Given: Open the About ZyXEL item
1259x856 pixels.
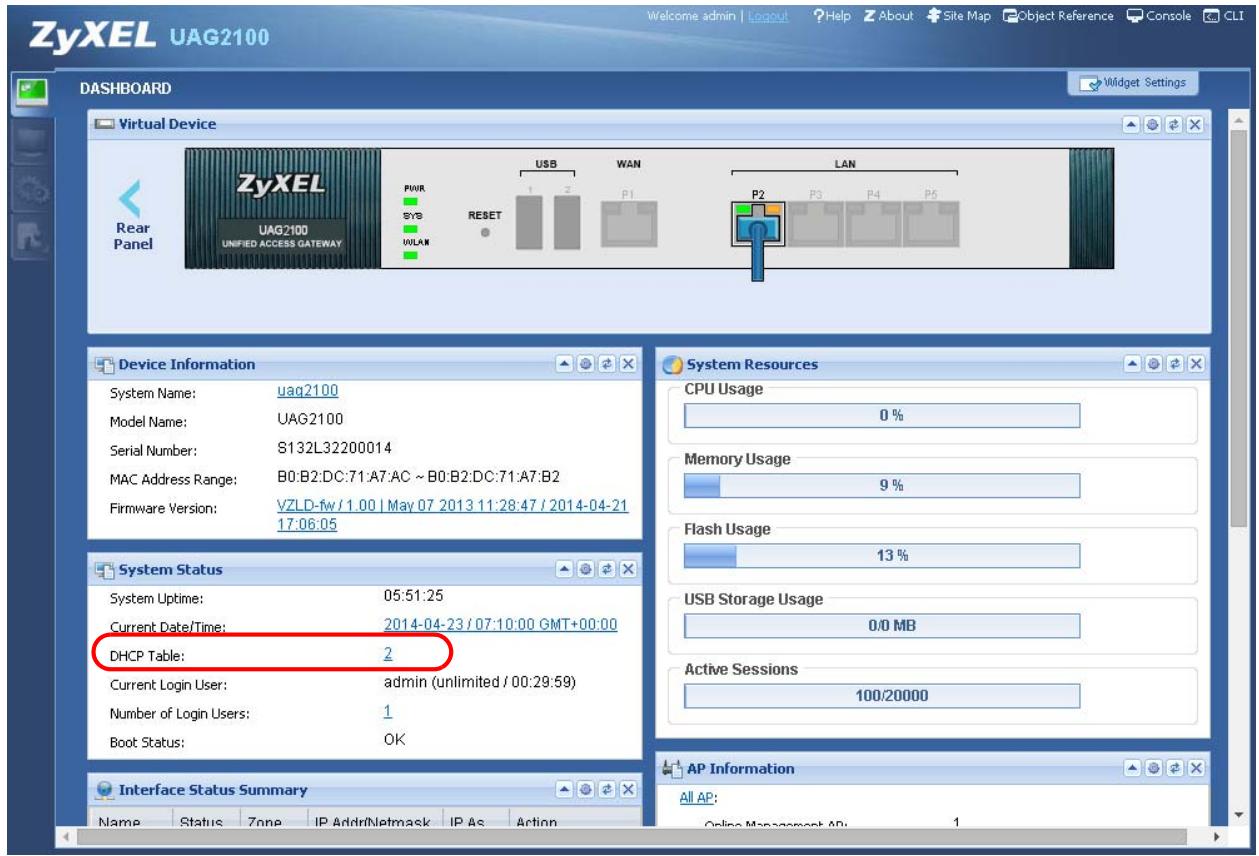Looking at the screenshot, I should pos(889,15).
